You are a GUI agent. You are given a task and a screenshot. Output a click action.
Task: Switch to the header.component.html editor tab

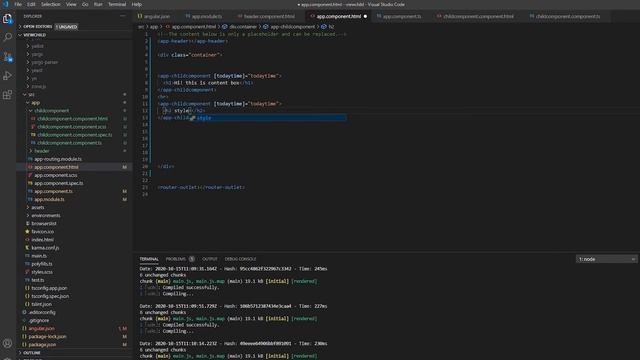(268, 16)
